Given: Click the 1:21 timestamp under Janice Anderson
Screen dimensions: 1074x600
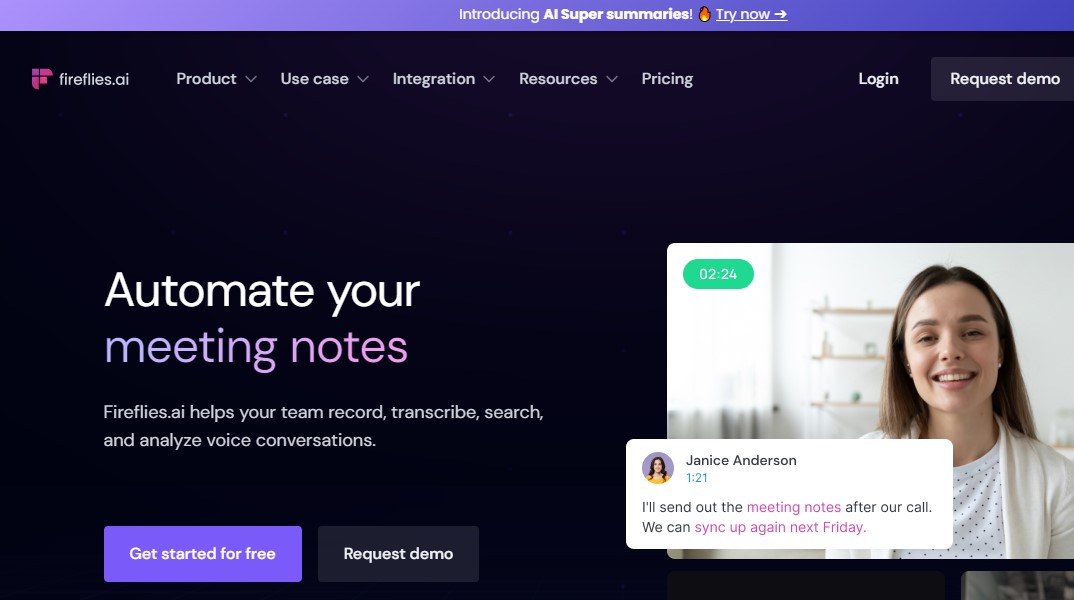Looking at the screenshot, I should coord(696,478).
